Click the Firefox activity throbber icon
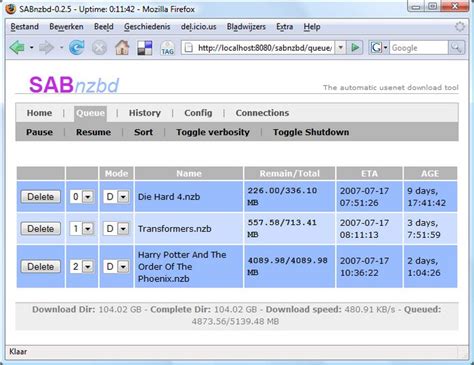 pyautogui.click(x=460, y=27)
